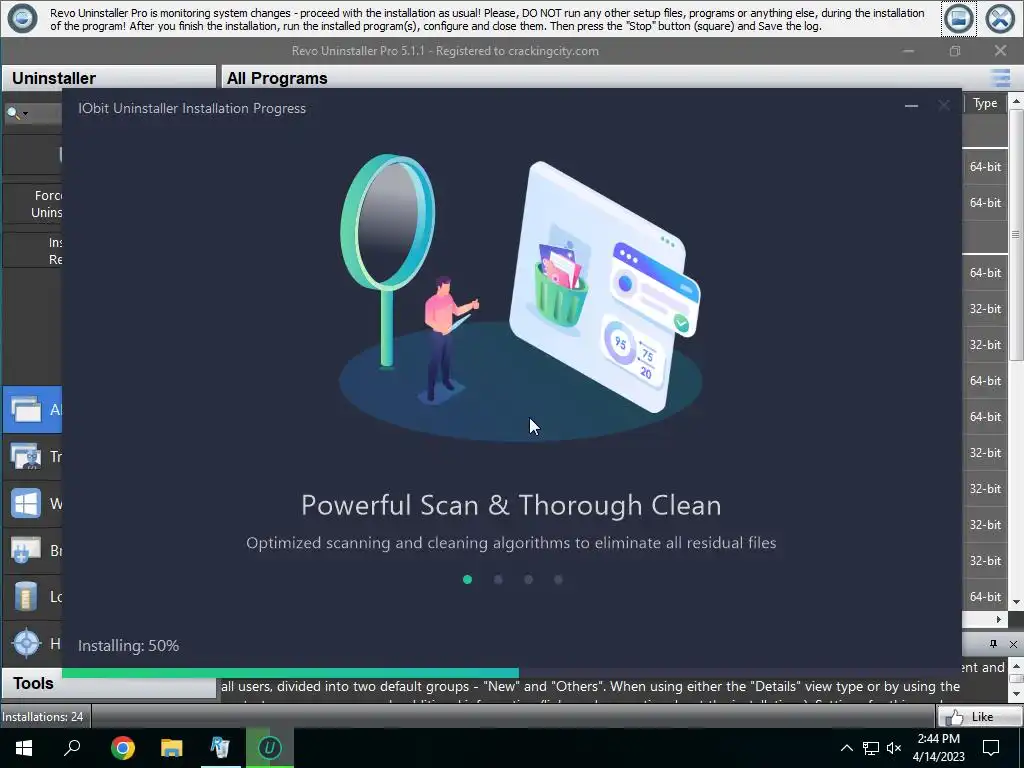This screenshot has width=1024, height=768.
Task: Open the taskbar clock and date
Action: tap(938, 748)
